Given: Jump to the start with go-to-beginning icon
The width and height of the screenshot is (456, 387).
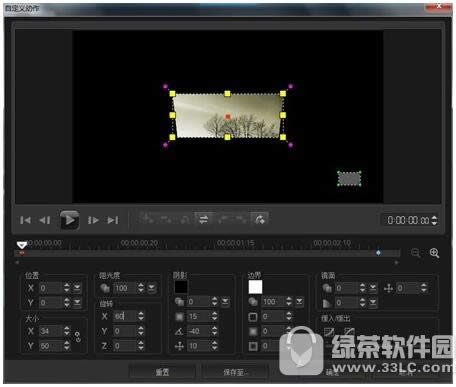Looking at the screenshot, I should click(x=25, y=220).
